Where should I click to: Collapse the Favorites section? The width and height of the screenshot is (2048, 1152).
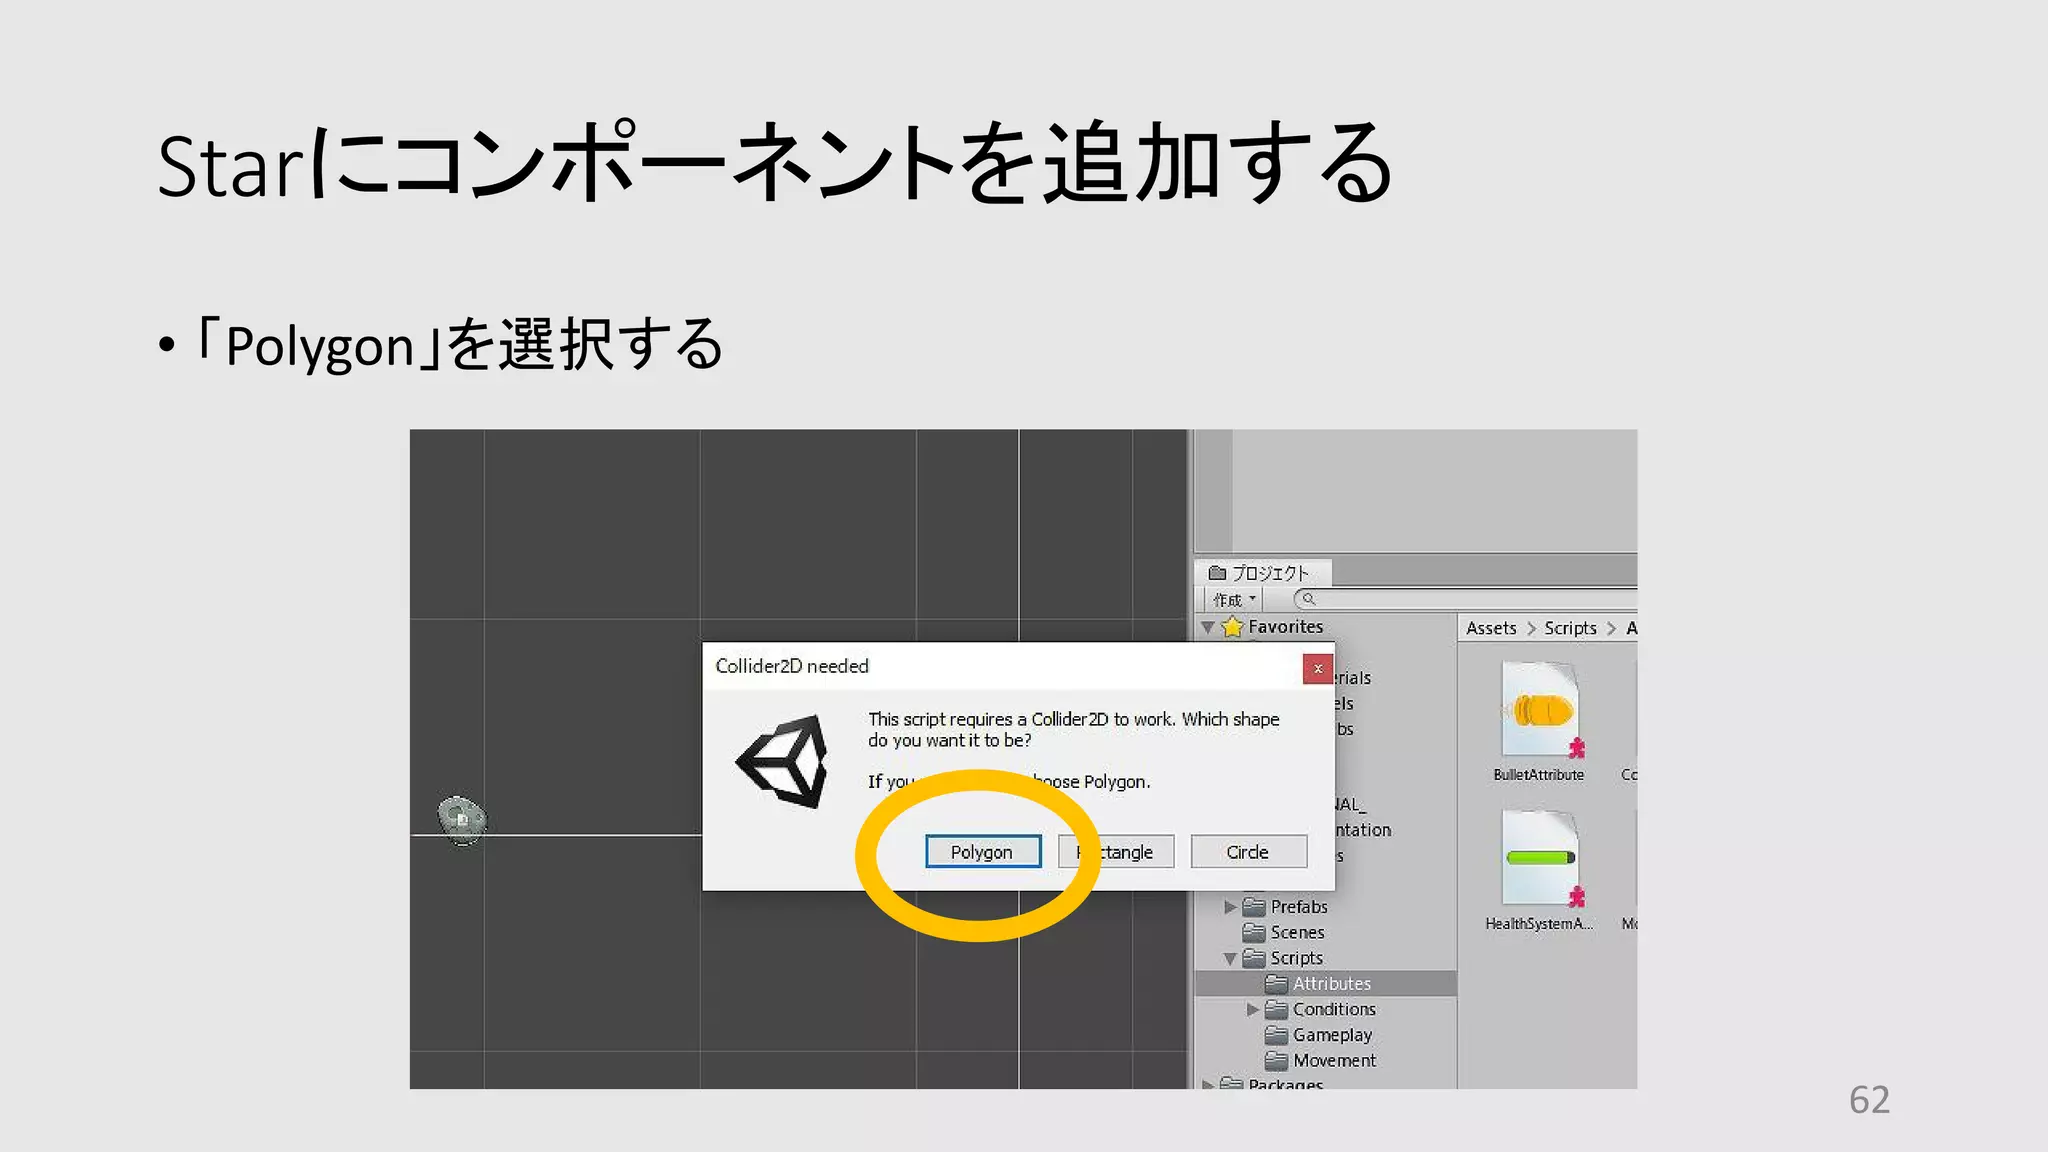(x=1209, y=628)
